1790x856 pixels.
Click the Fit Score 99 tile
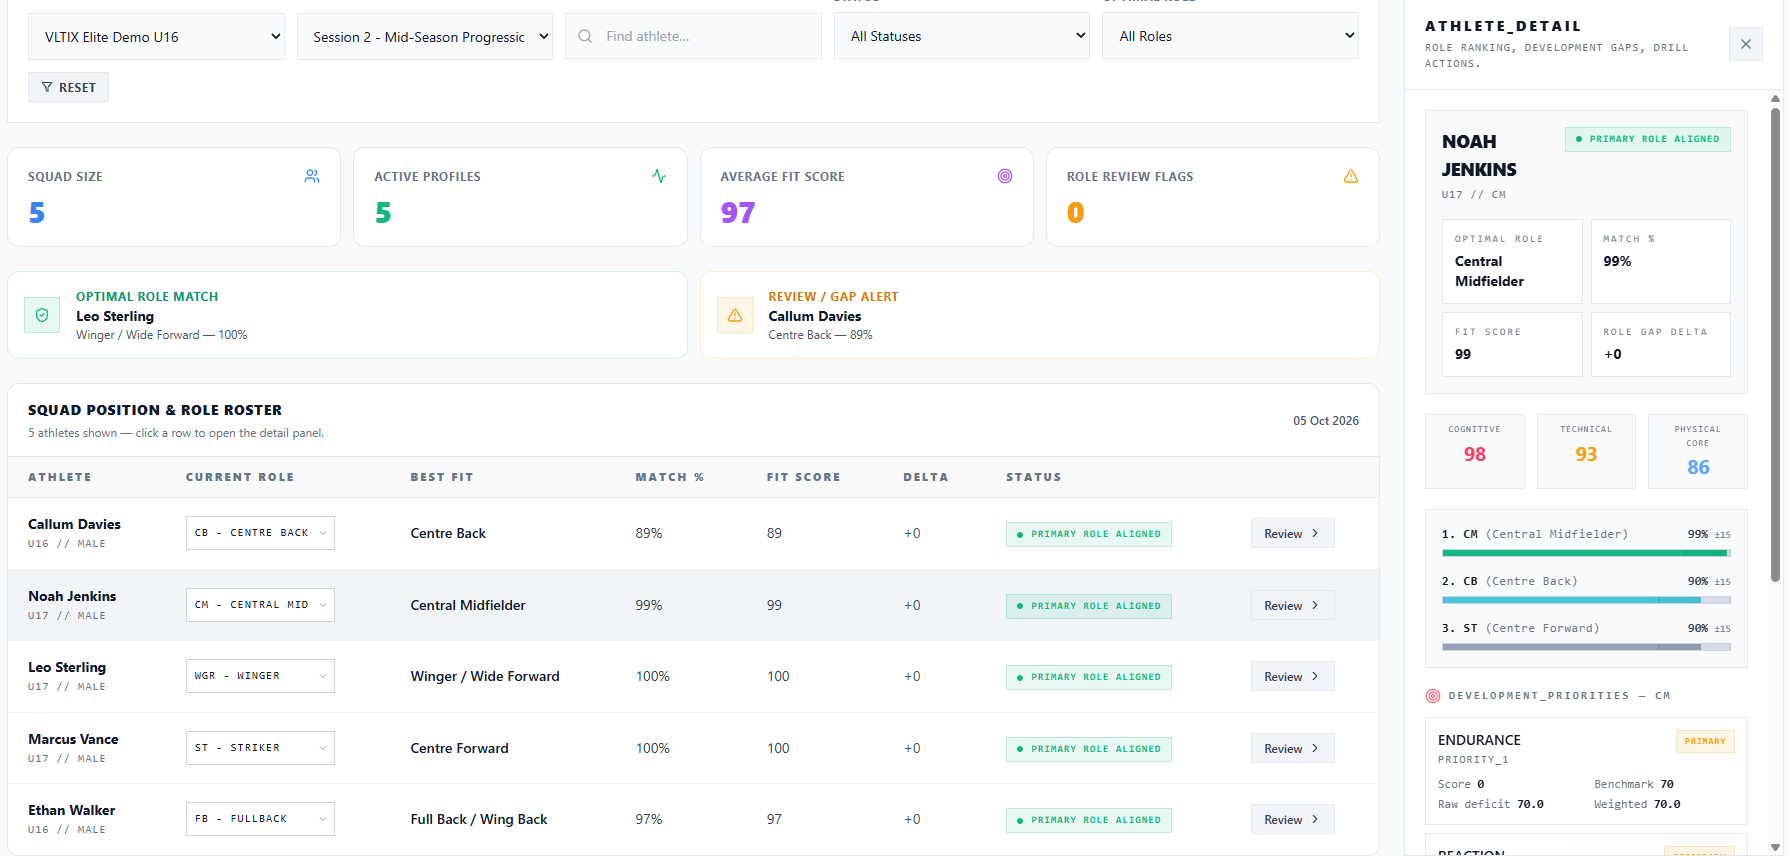1512,344
